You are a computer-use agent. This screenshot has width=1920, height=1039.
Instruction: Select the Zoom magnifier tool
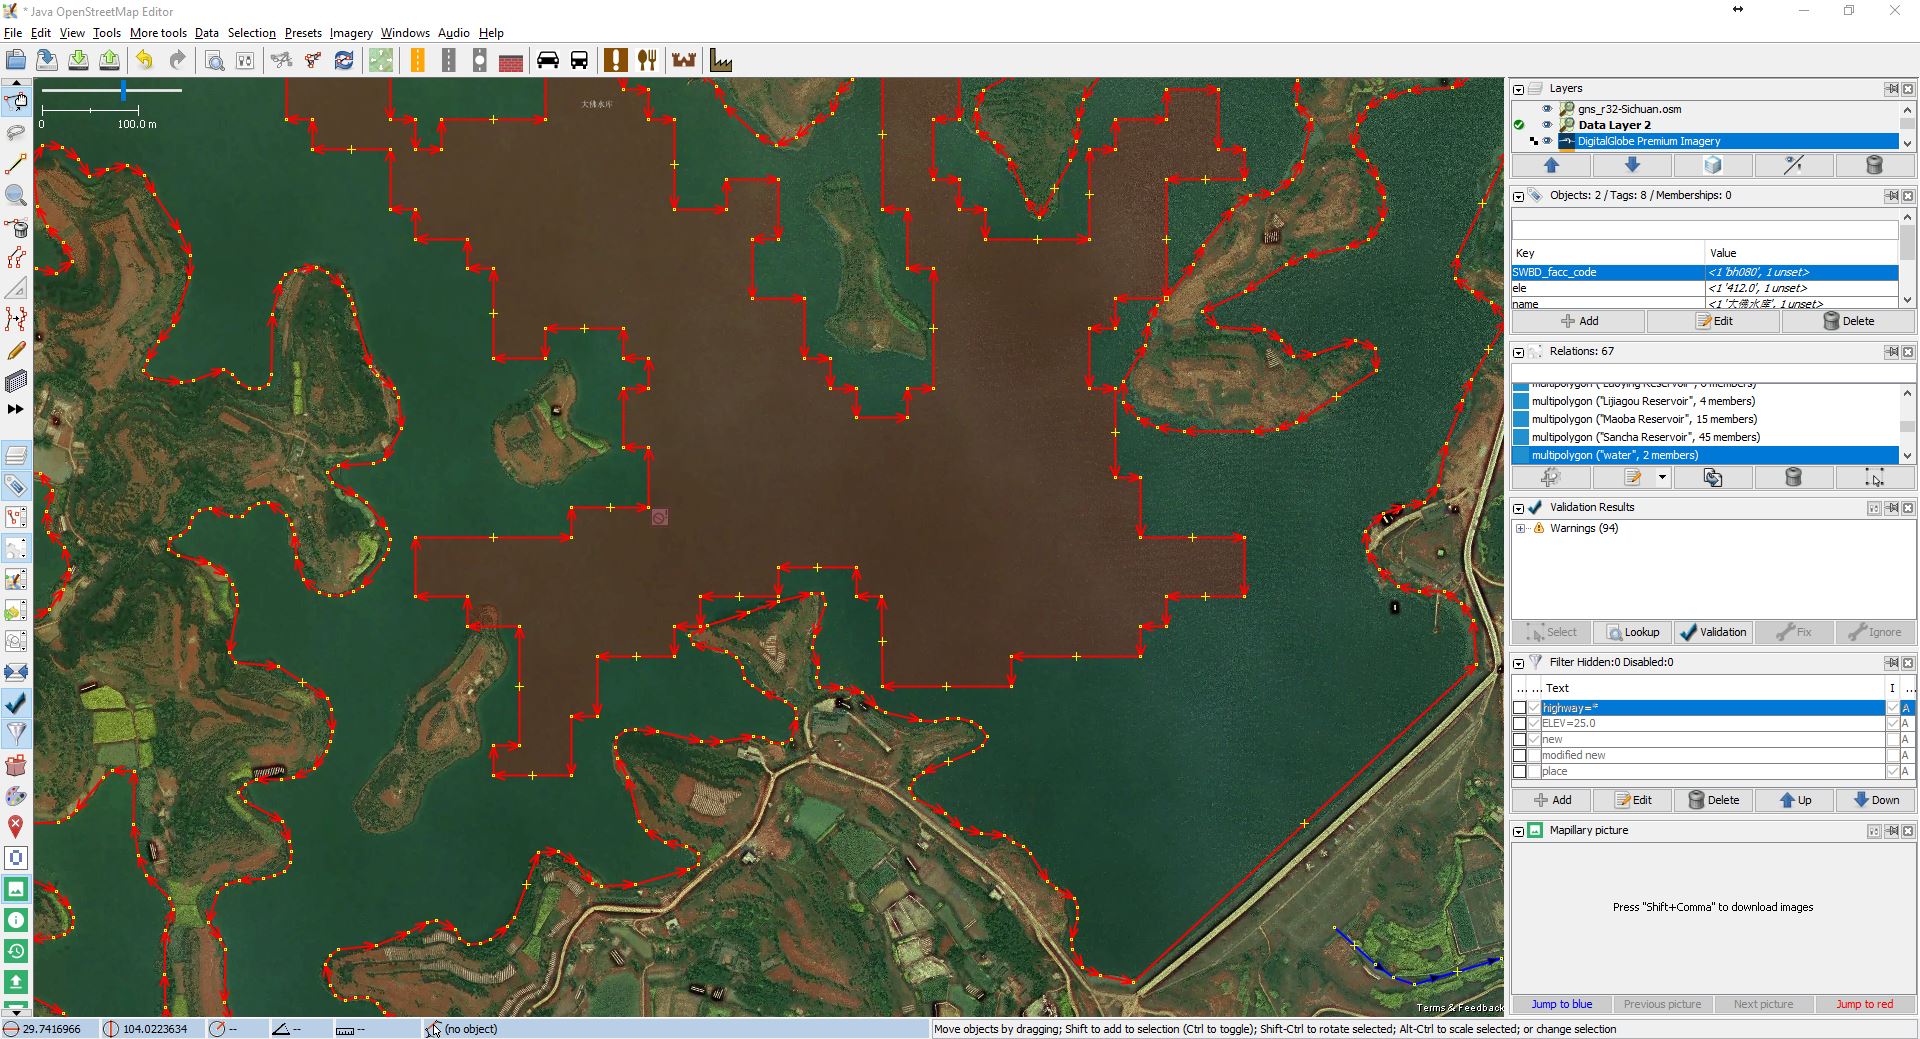[x=16, y=195]
